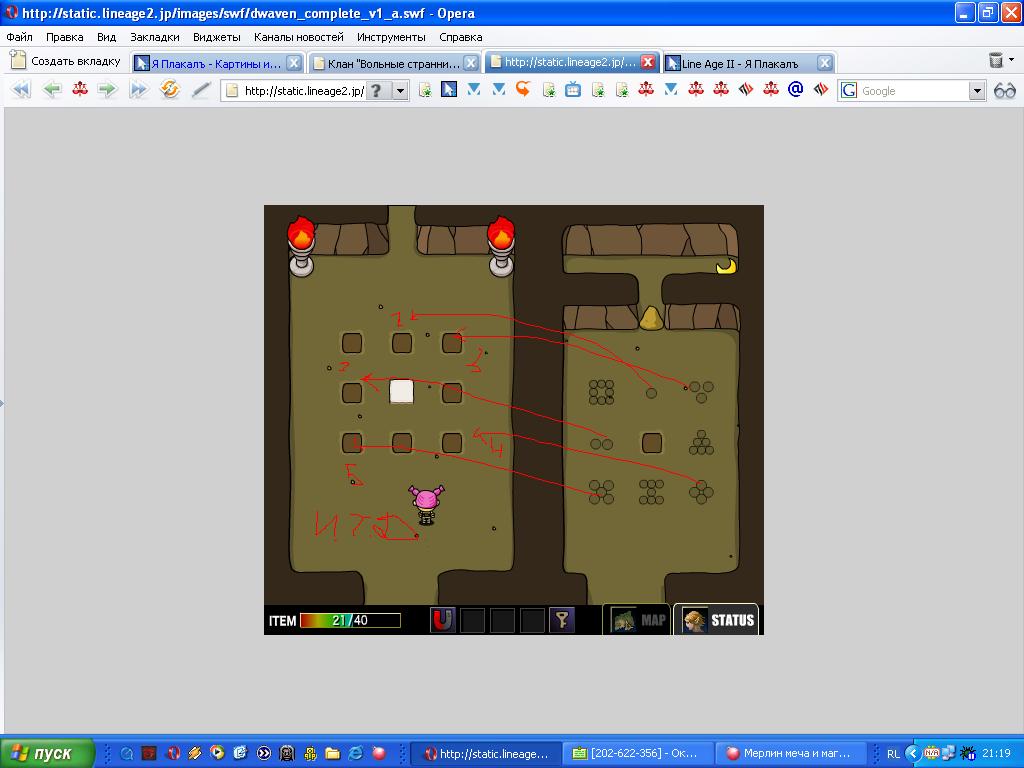Open the Закладки menu

155,37
